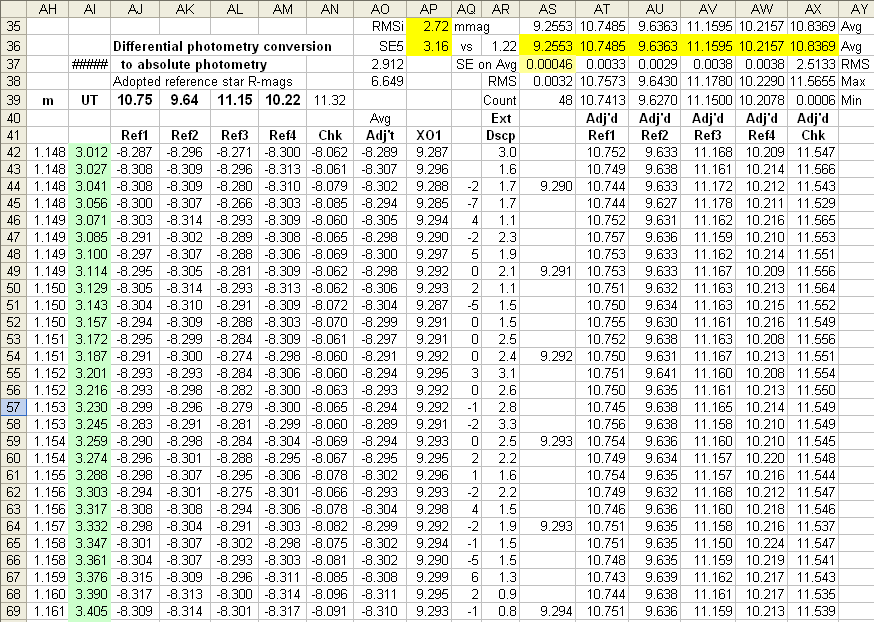Click UT value 3.230 in row 57
The width and height of the screenshot is (874, 622).
[90, 407]
